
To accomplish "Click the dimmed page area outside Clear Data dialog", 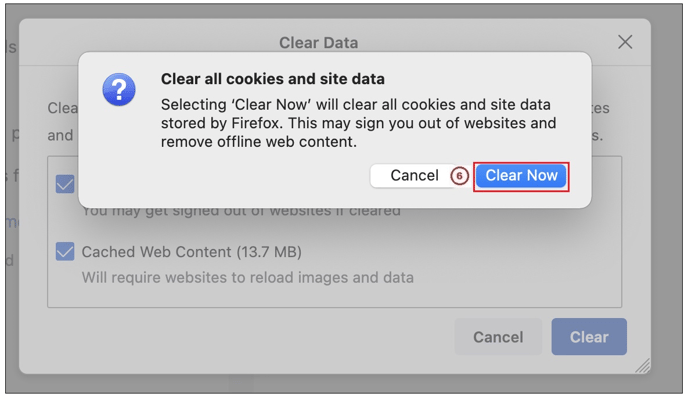I will coord(666,219).
